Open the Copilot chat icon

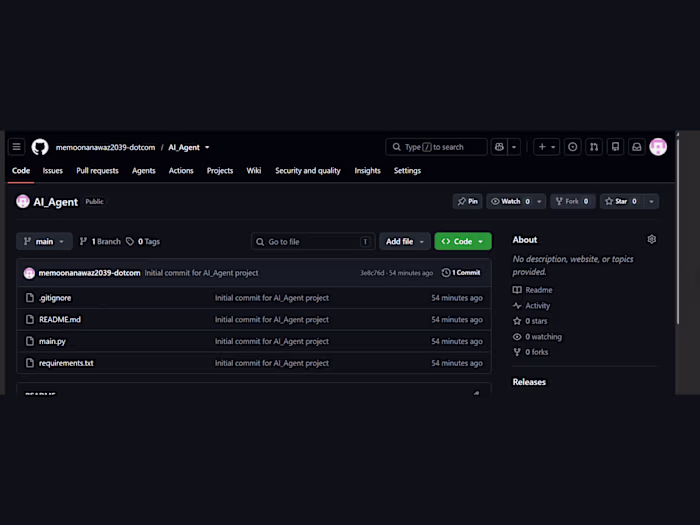tap(499, 147)
